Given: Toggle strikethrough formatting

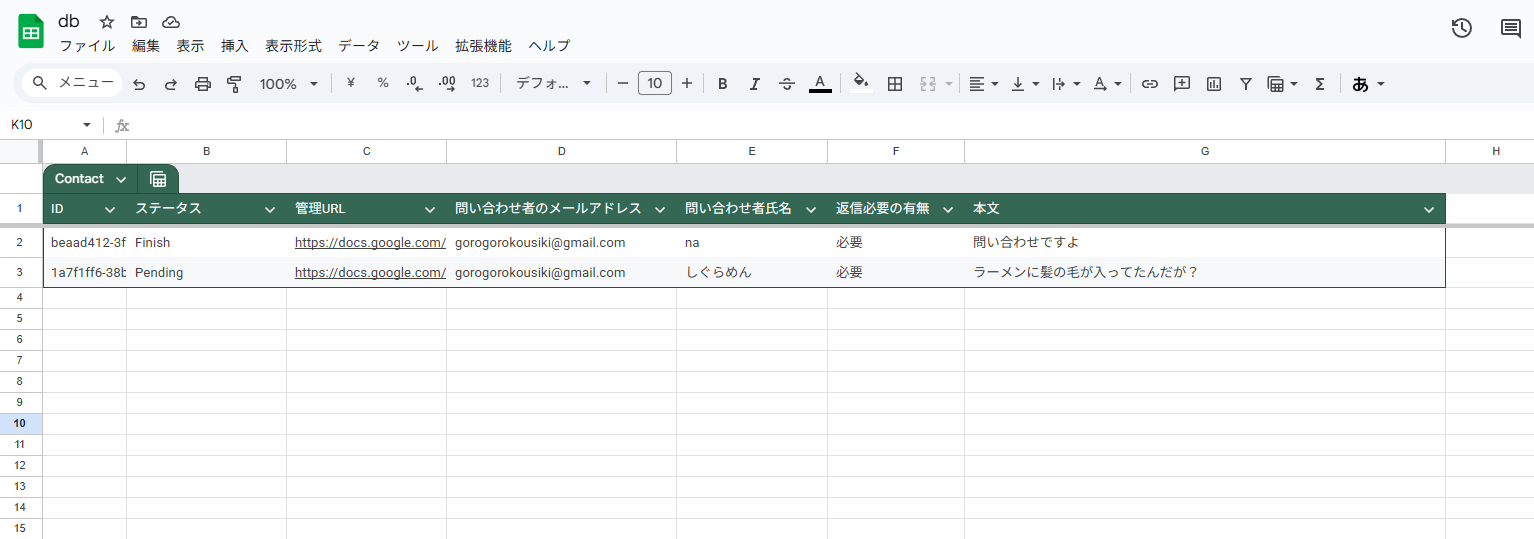Looking at the screenshot, I should (787, 84).
